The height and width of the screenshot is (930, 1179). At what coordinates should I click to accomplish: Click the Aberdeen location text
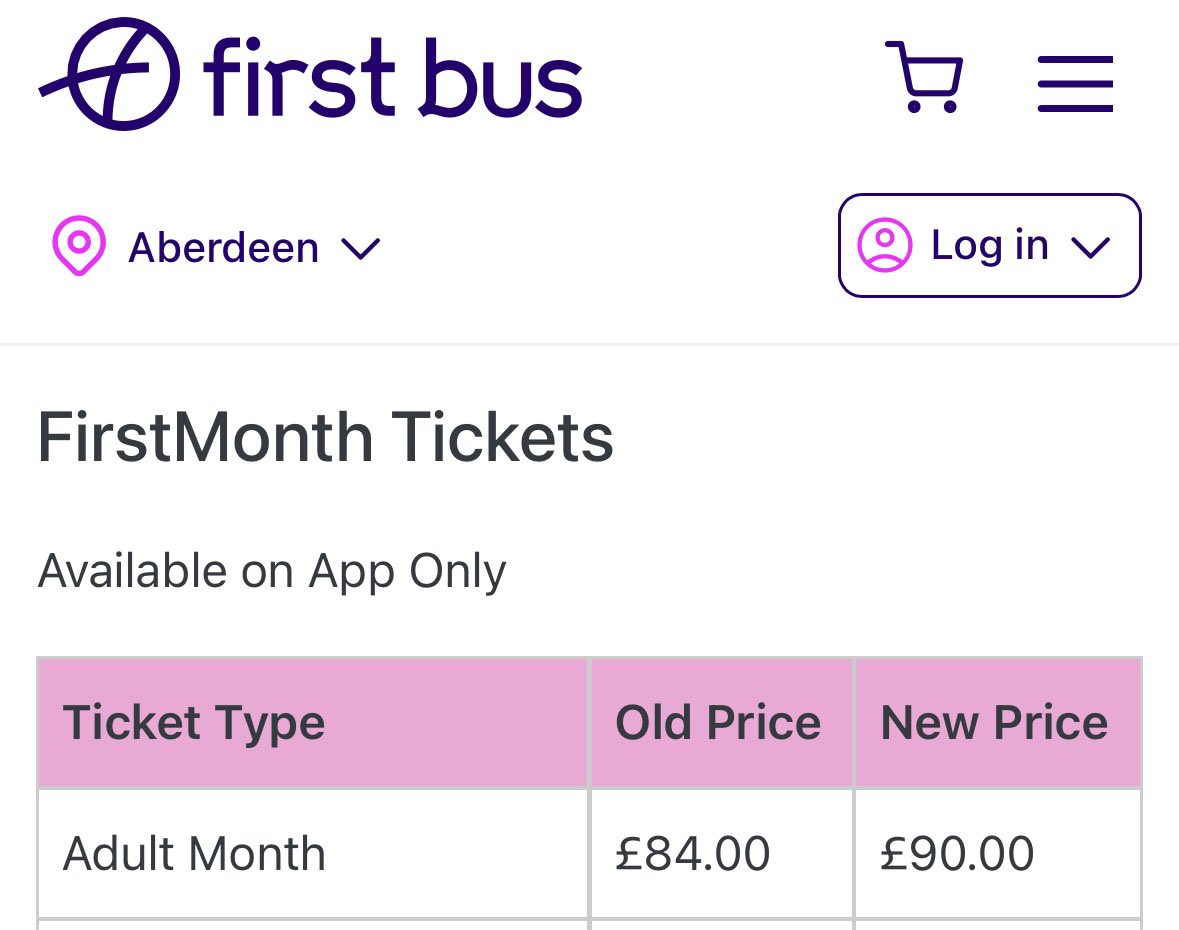(223, 247)
